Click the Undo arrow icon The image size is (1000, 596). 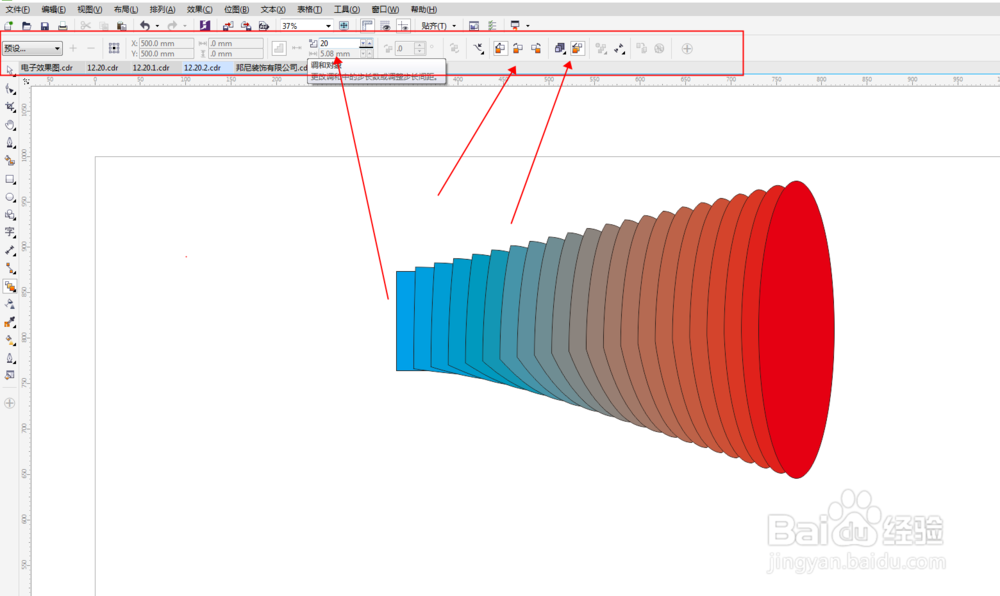click(145, 25)
